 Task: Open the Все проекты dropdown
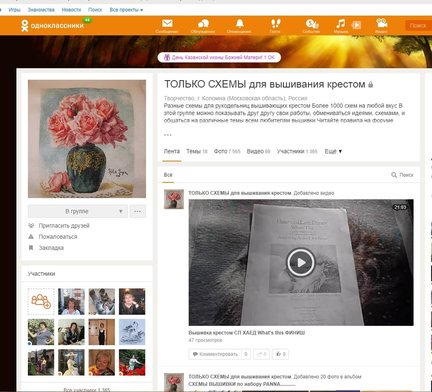click(x=126, y=10)
